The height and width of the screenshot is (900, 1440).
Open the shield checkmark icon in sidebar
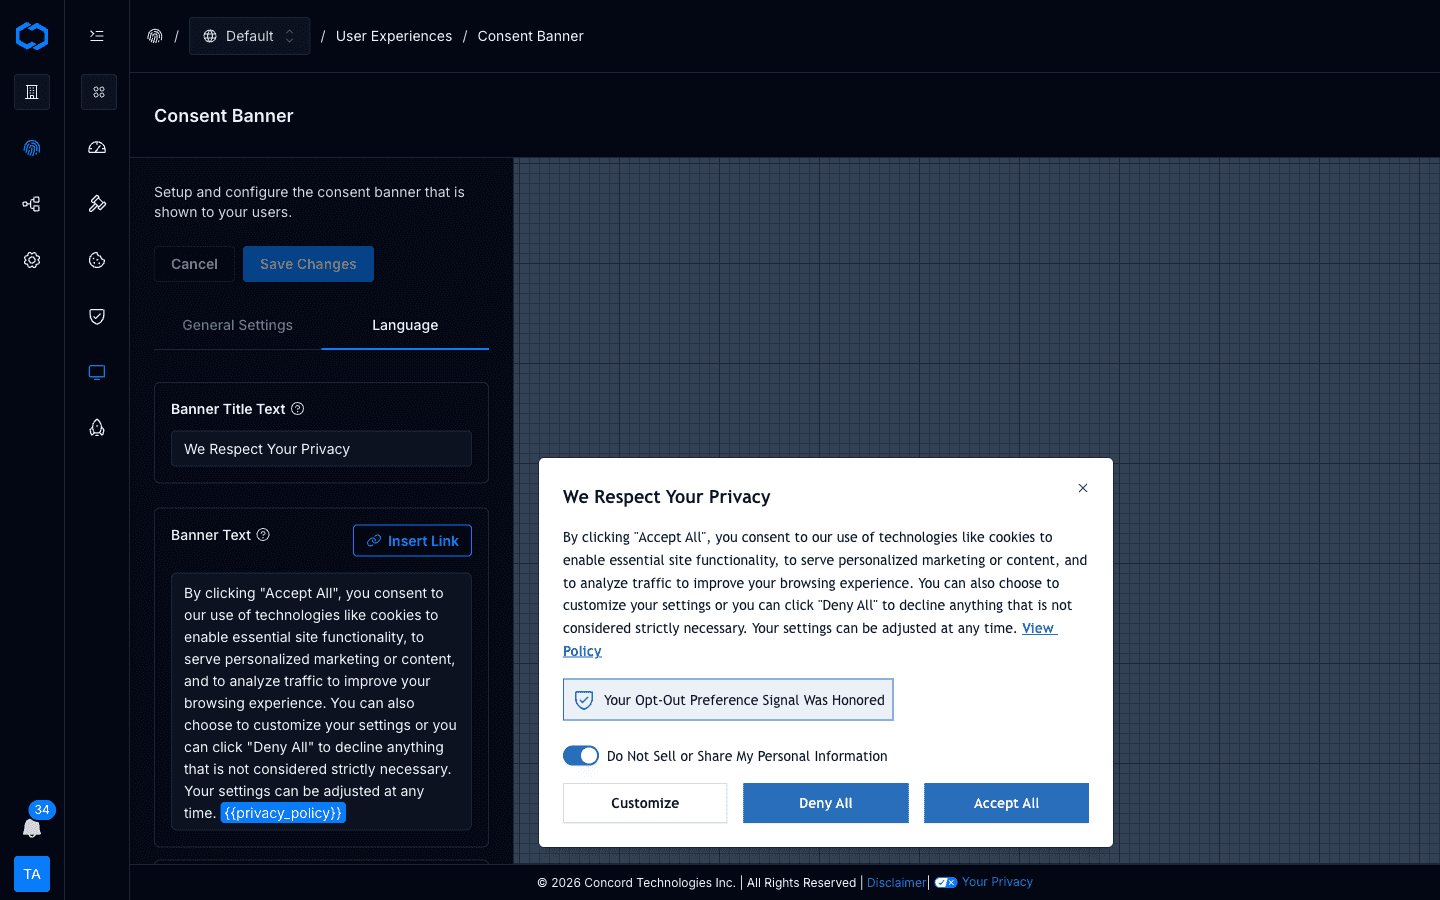97,316
